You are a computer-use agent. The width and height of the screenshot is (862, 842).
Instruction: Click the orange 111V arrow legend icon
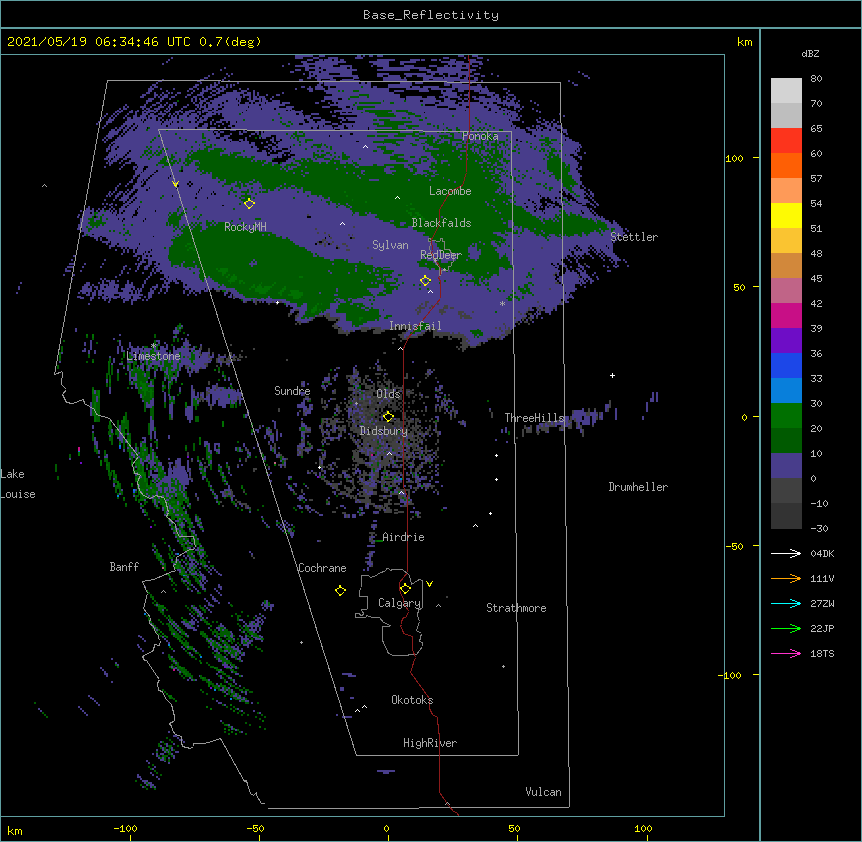tap(786, 578)
